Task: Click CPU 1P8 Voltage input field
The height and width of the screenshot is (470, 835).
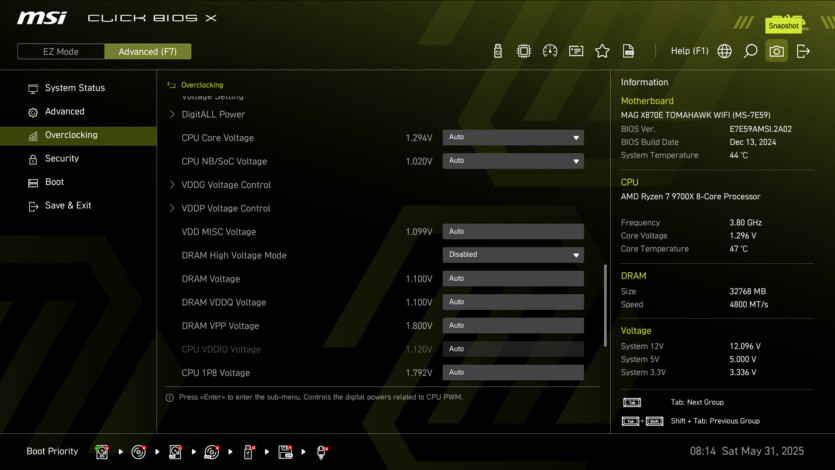Action: (x=513, y=373)
